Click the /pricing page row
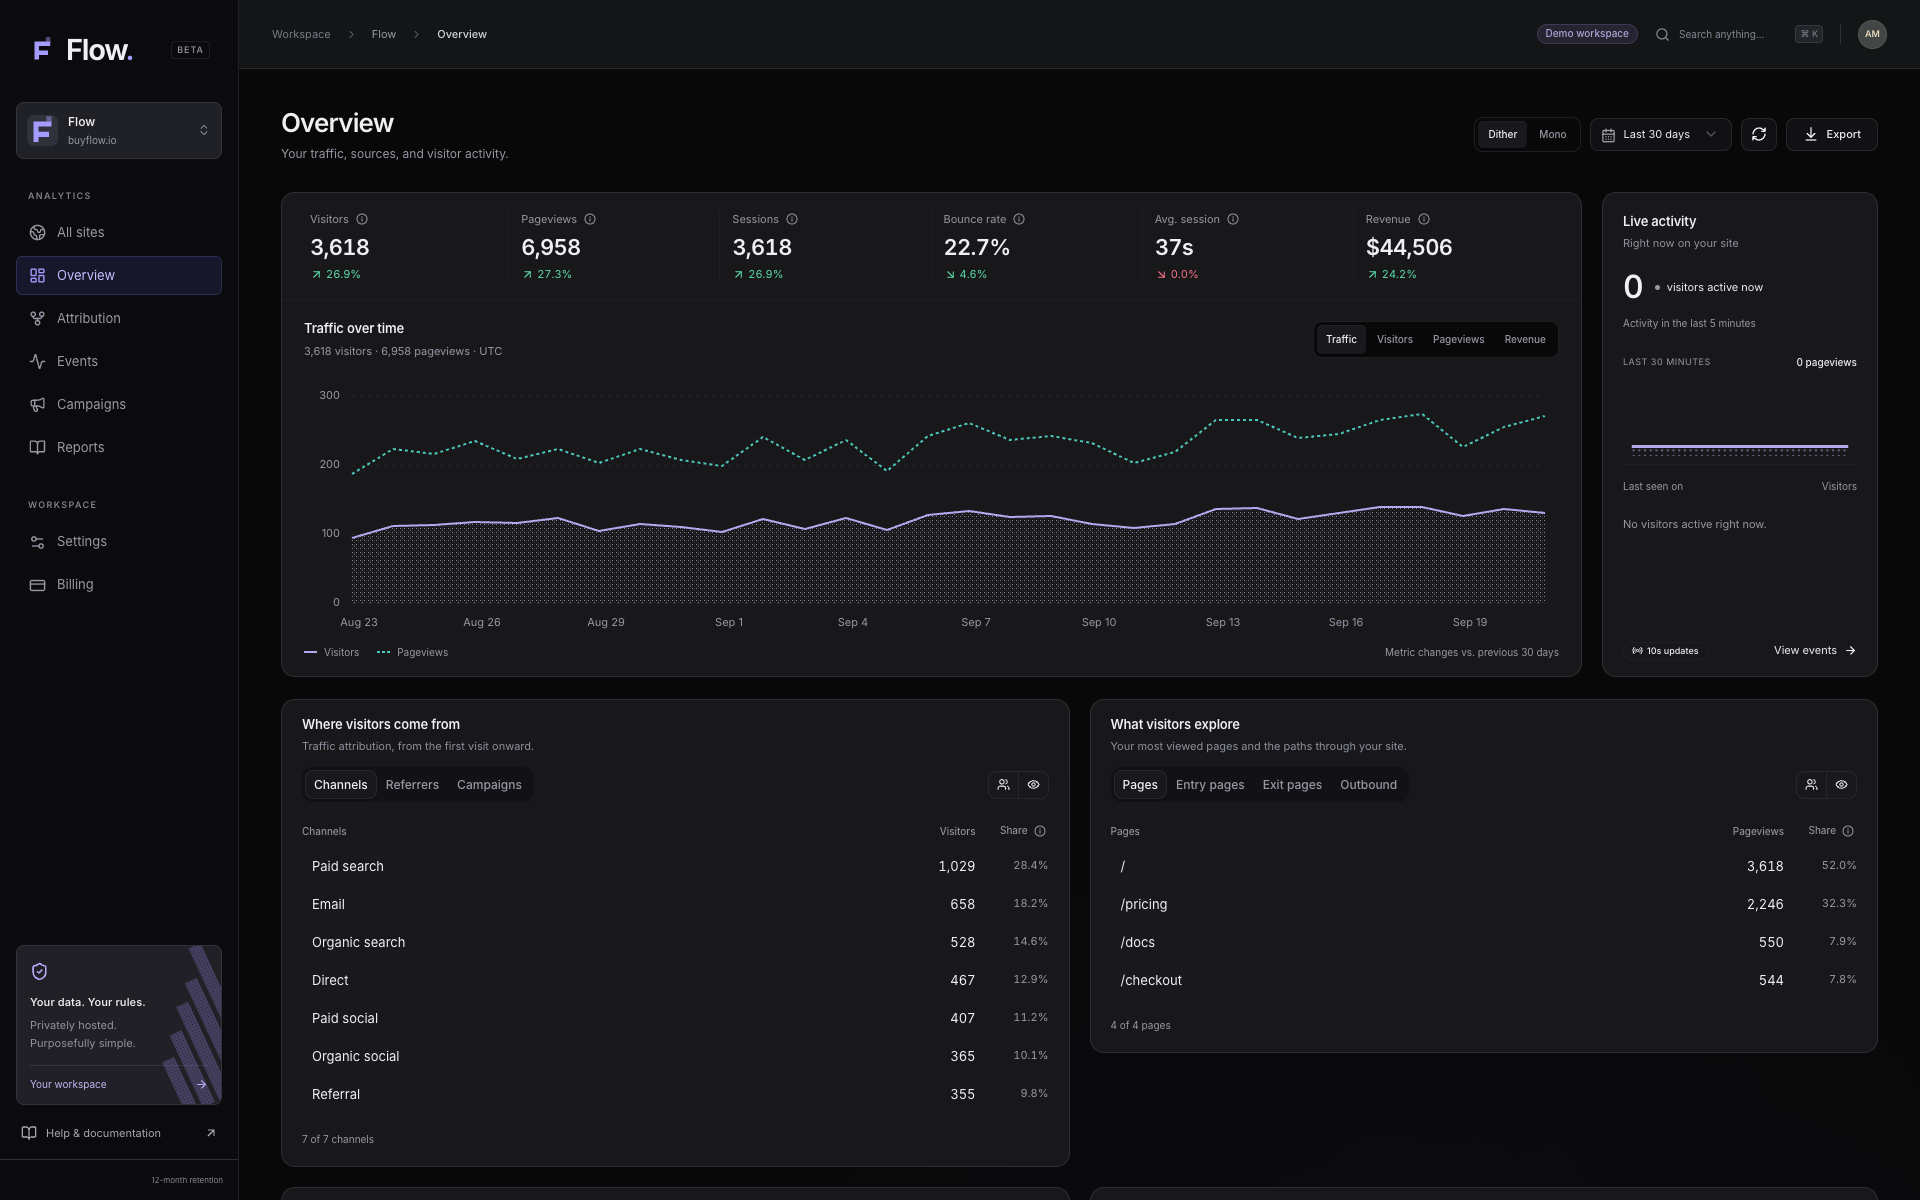The width and height of the screenshot is (1920, 1200). pyautogui.click(x=1484, y=904)
